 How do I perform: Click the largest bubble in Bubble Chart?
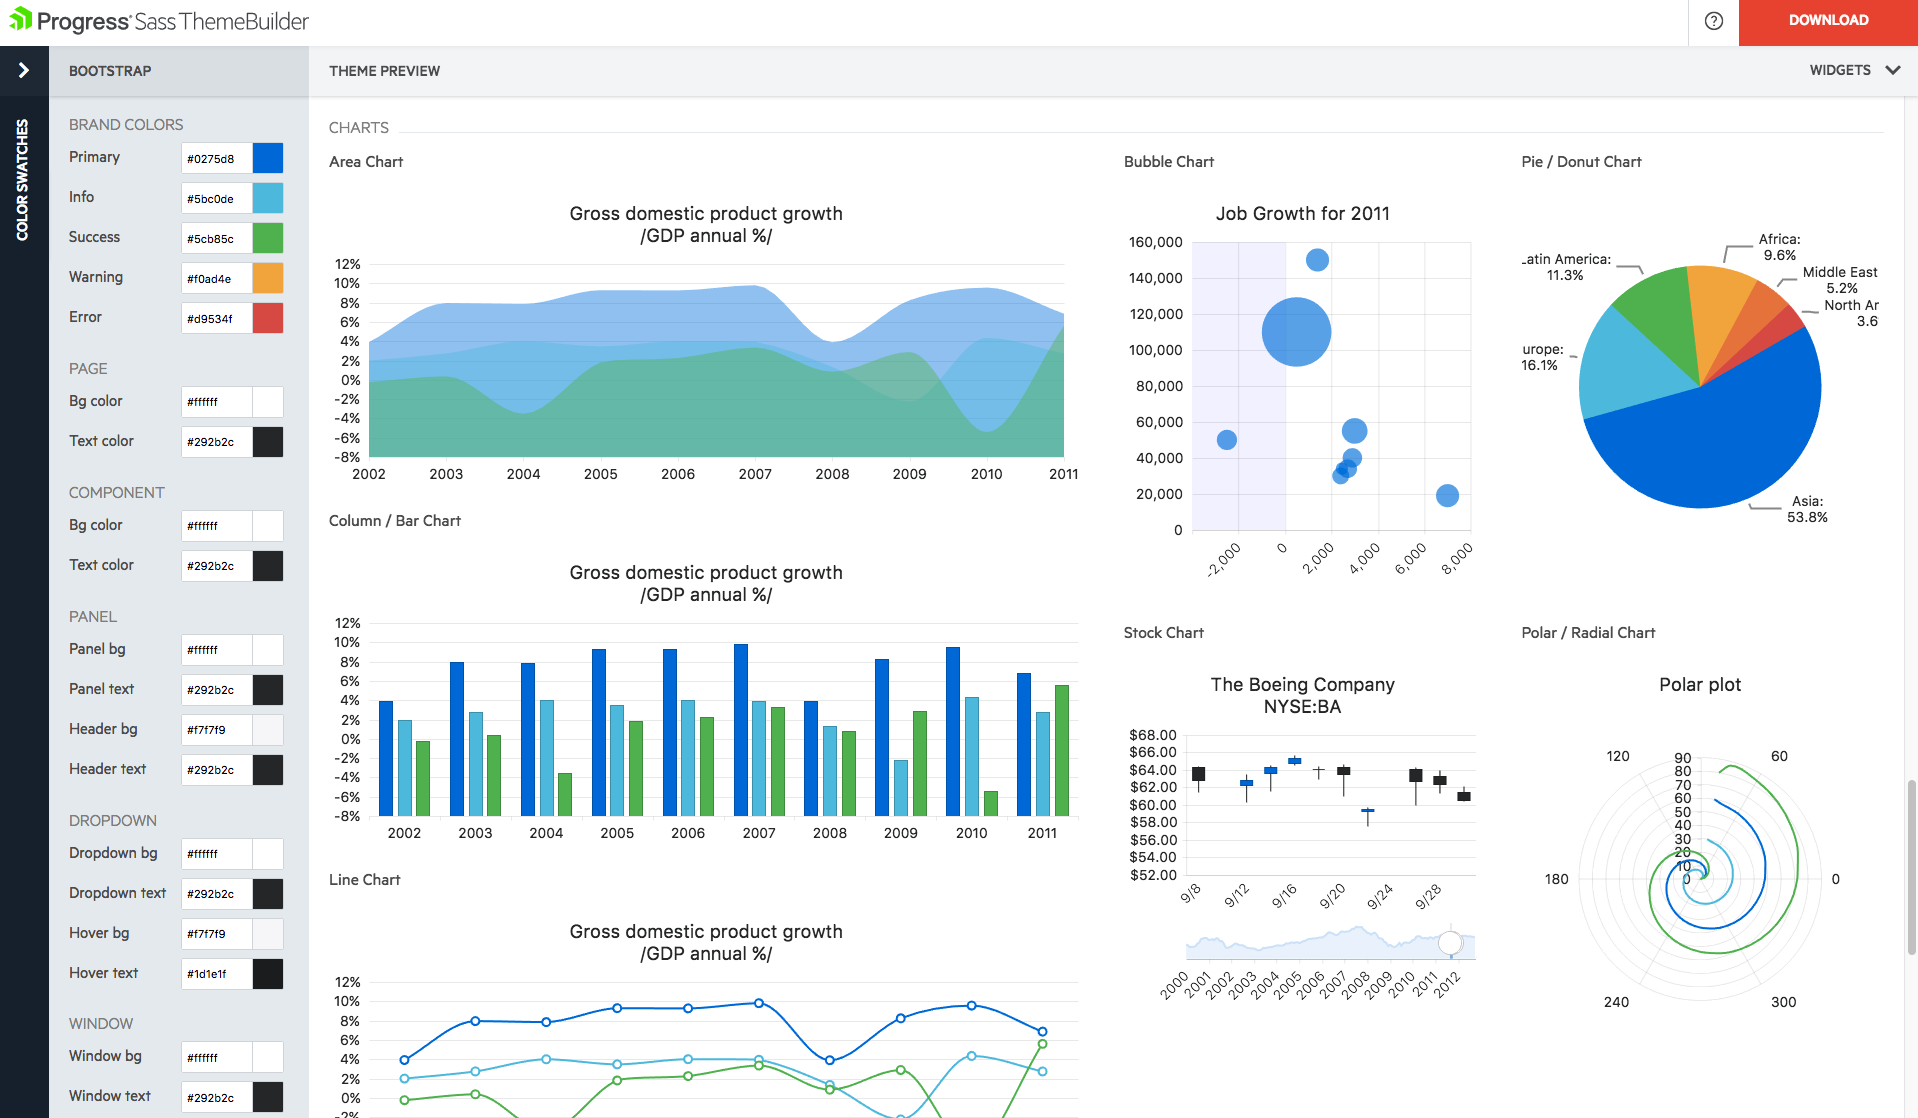1296,332
